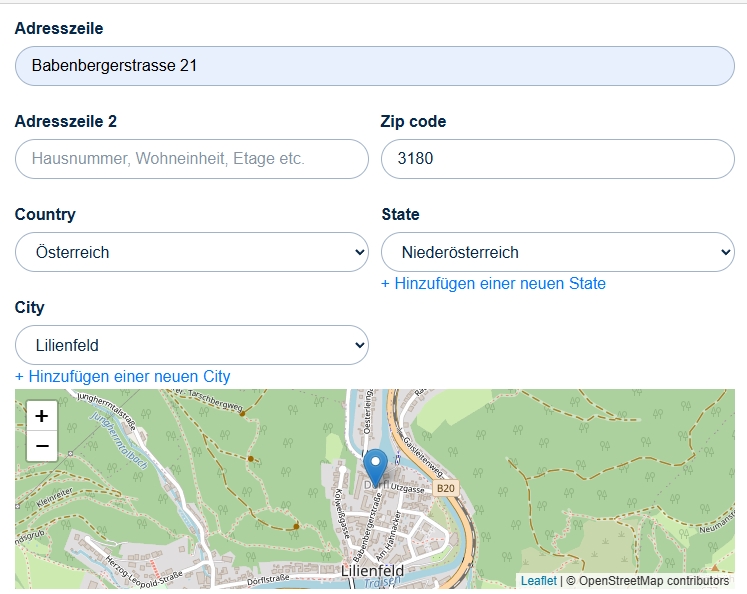Viewport: 747px width, 594px height.
Task: Focus the Adresszeile field with Babenbergerstrasse 21
Action: pos(375,66)
